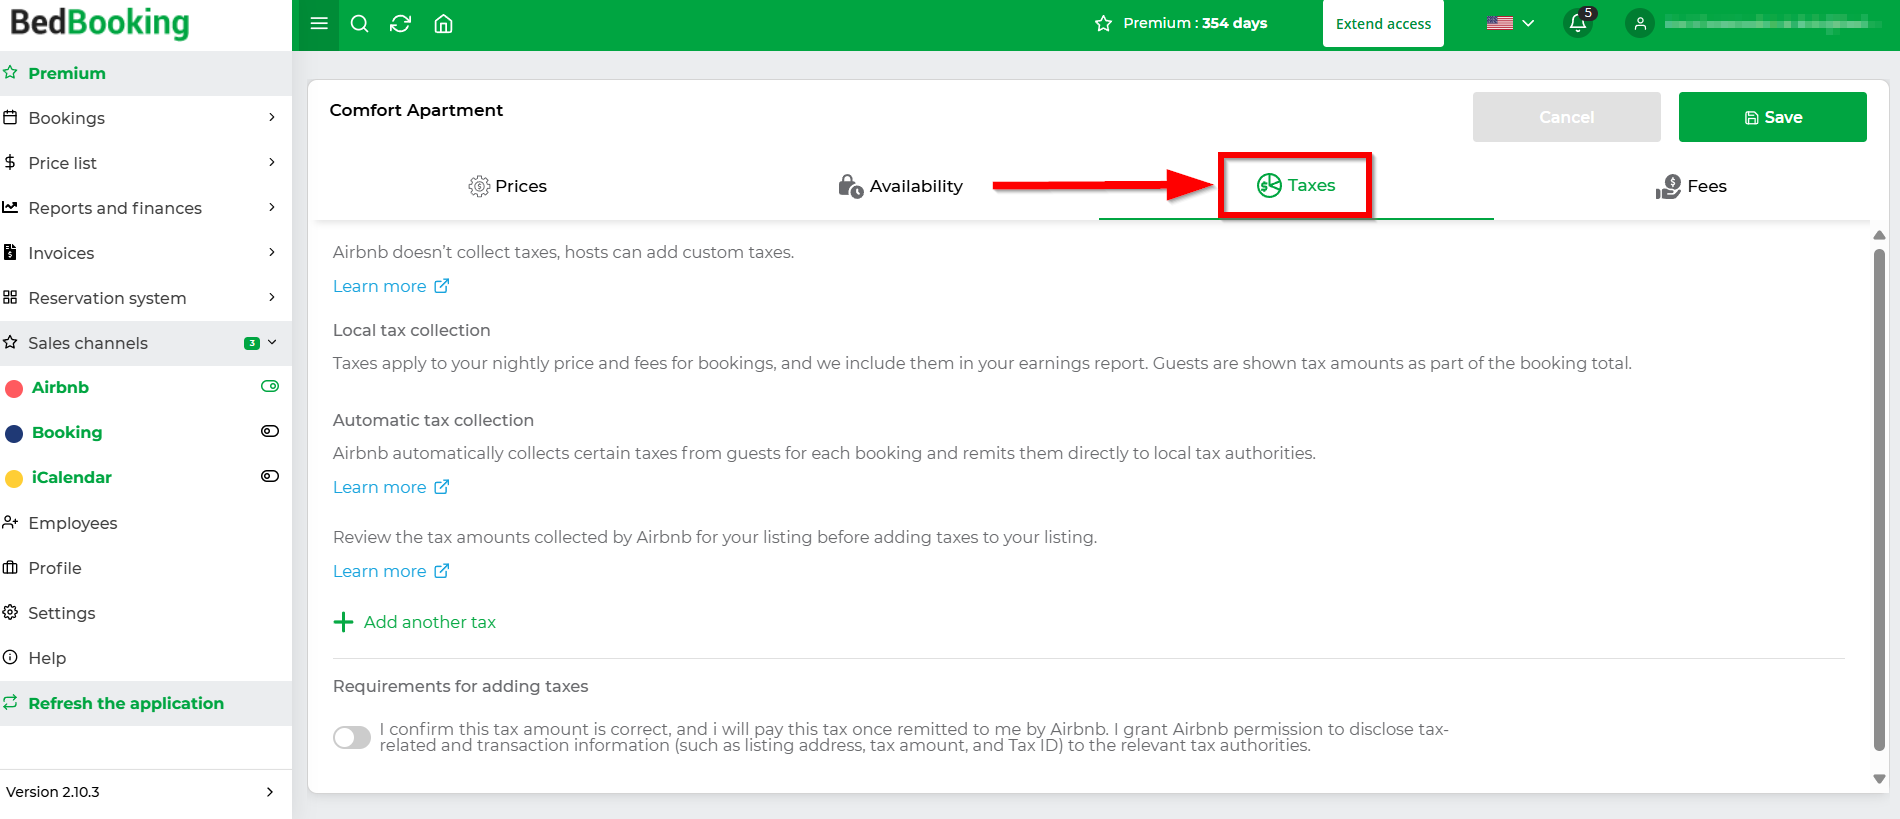Image resolution: width=1900 pixels, height=819 pixels.
Task: Click the search magnifier icon
Action: tap(360, 23)
